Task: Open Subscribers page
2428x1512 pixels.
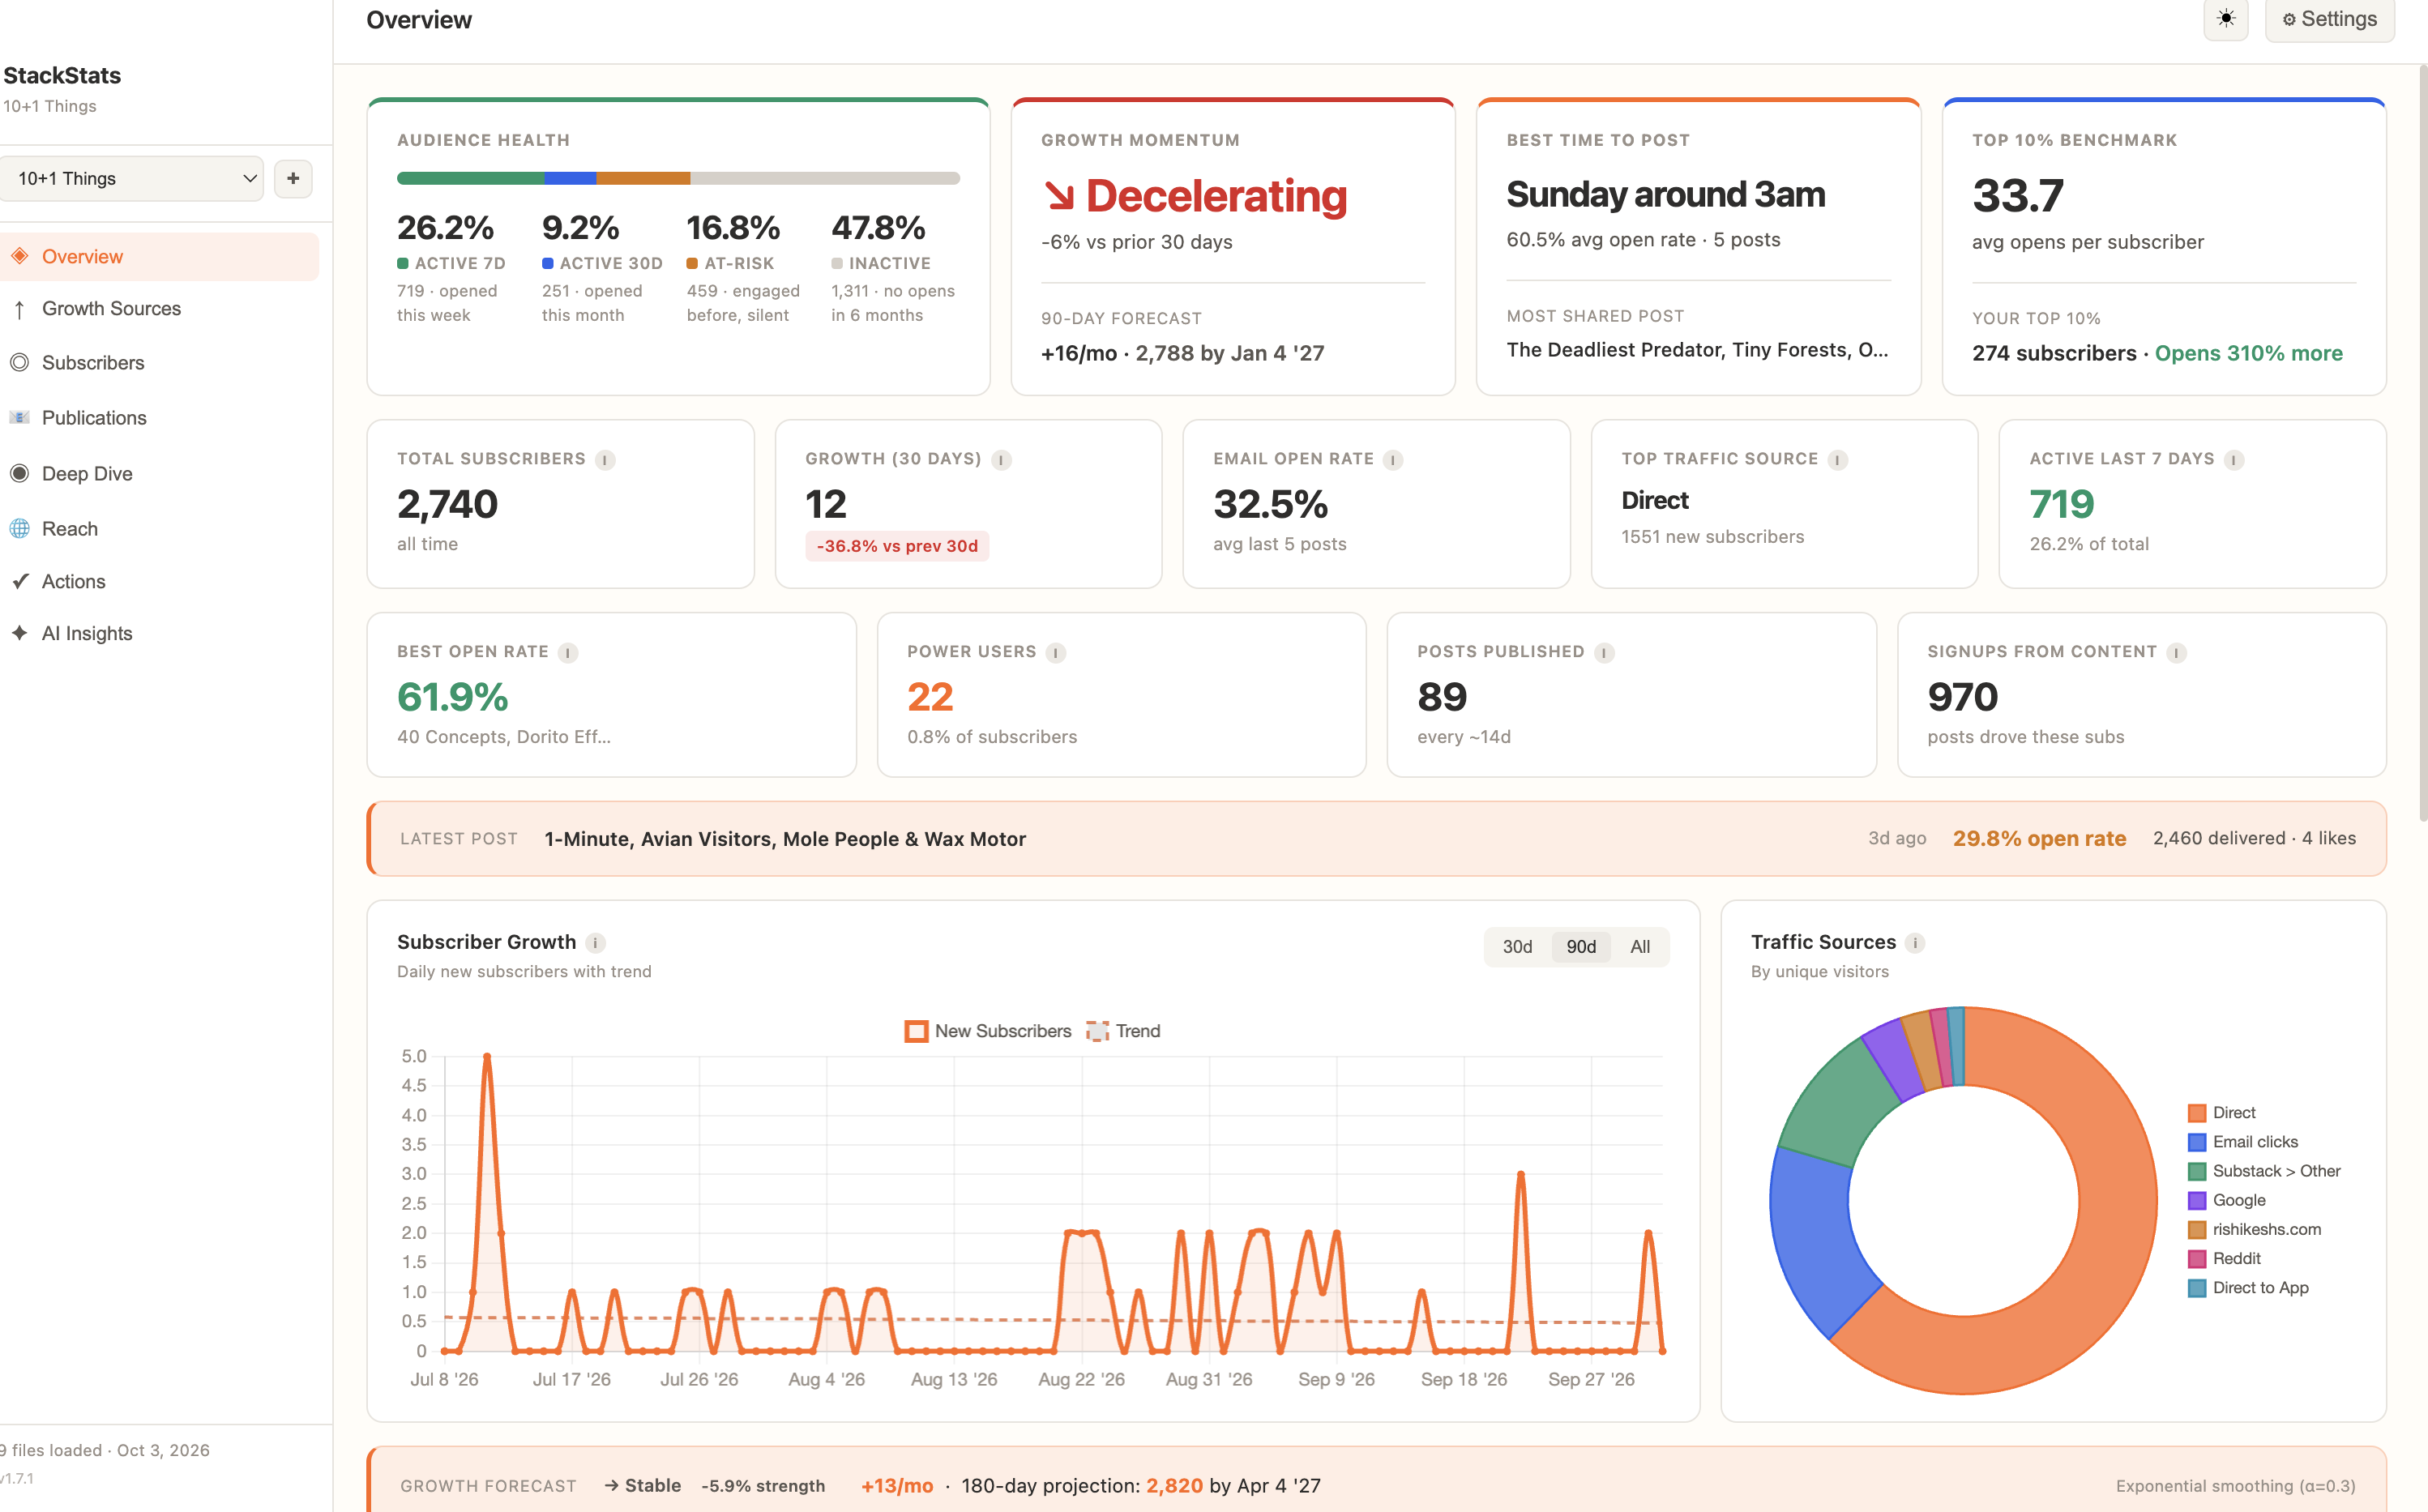Action: [x=93, y=363]
